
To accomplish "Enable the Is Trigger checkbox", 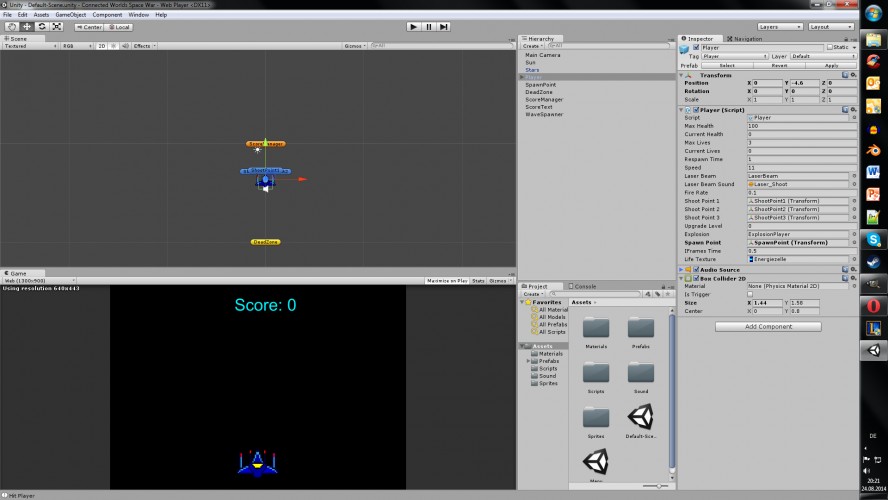I will pyautogui.click(x=750, y=294).
